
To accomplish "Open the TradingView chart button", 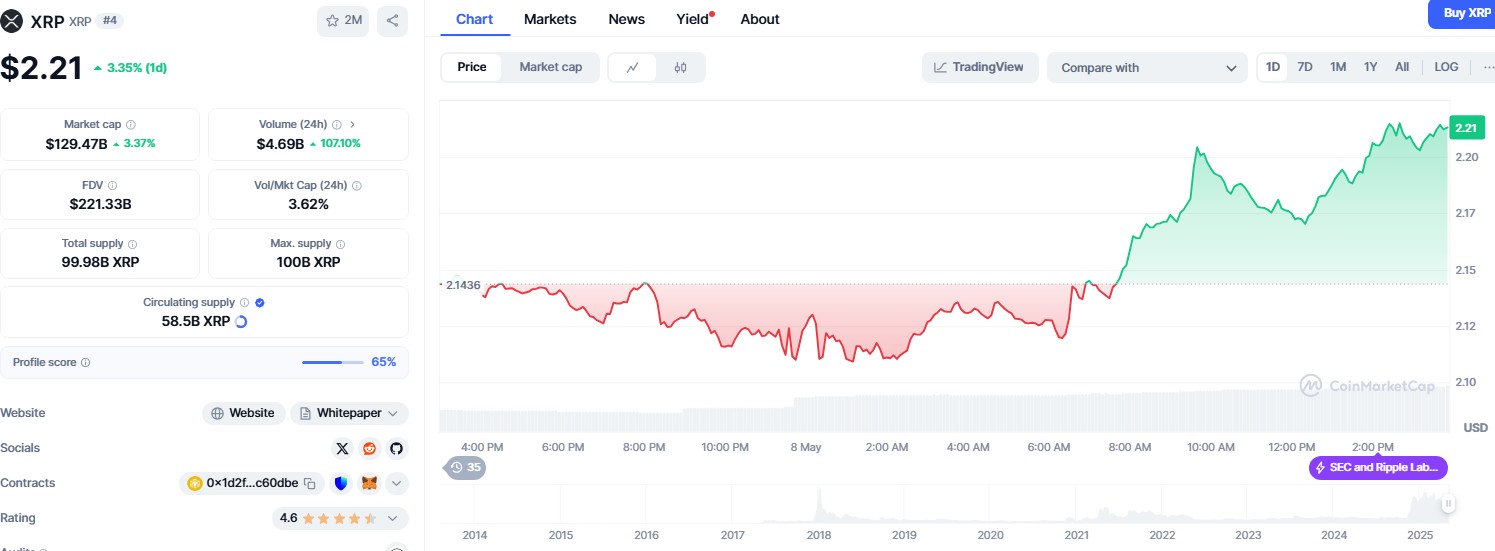I will [x=980, y=67].
